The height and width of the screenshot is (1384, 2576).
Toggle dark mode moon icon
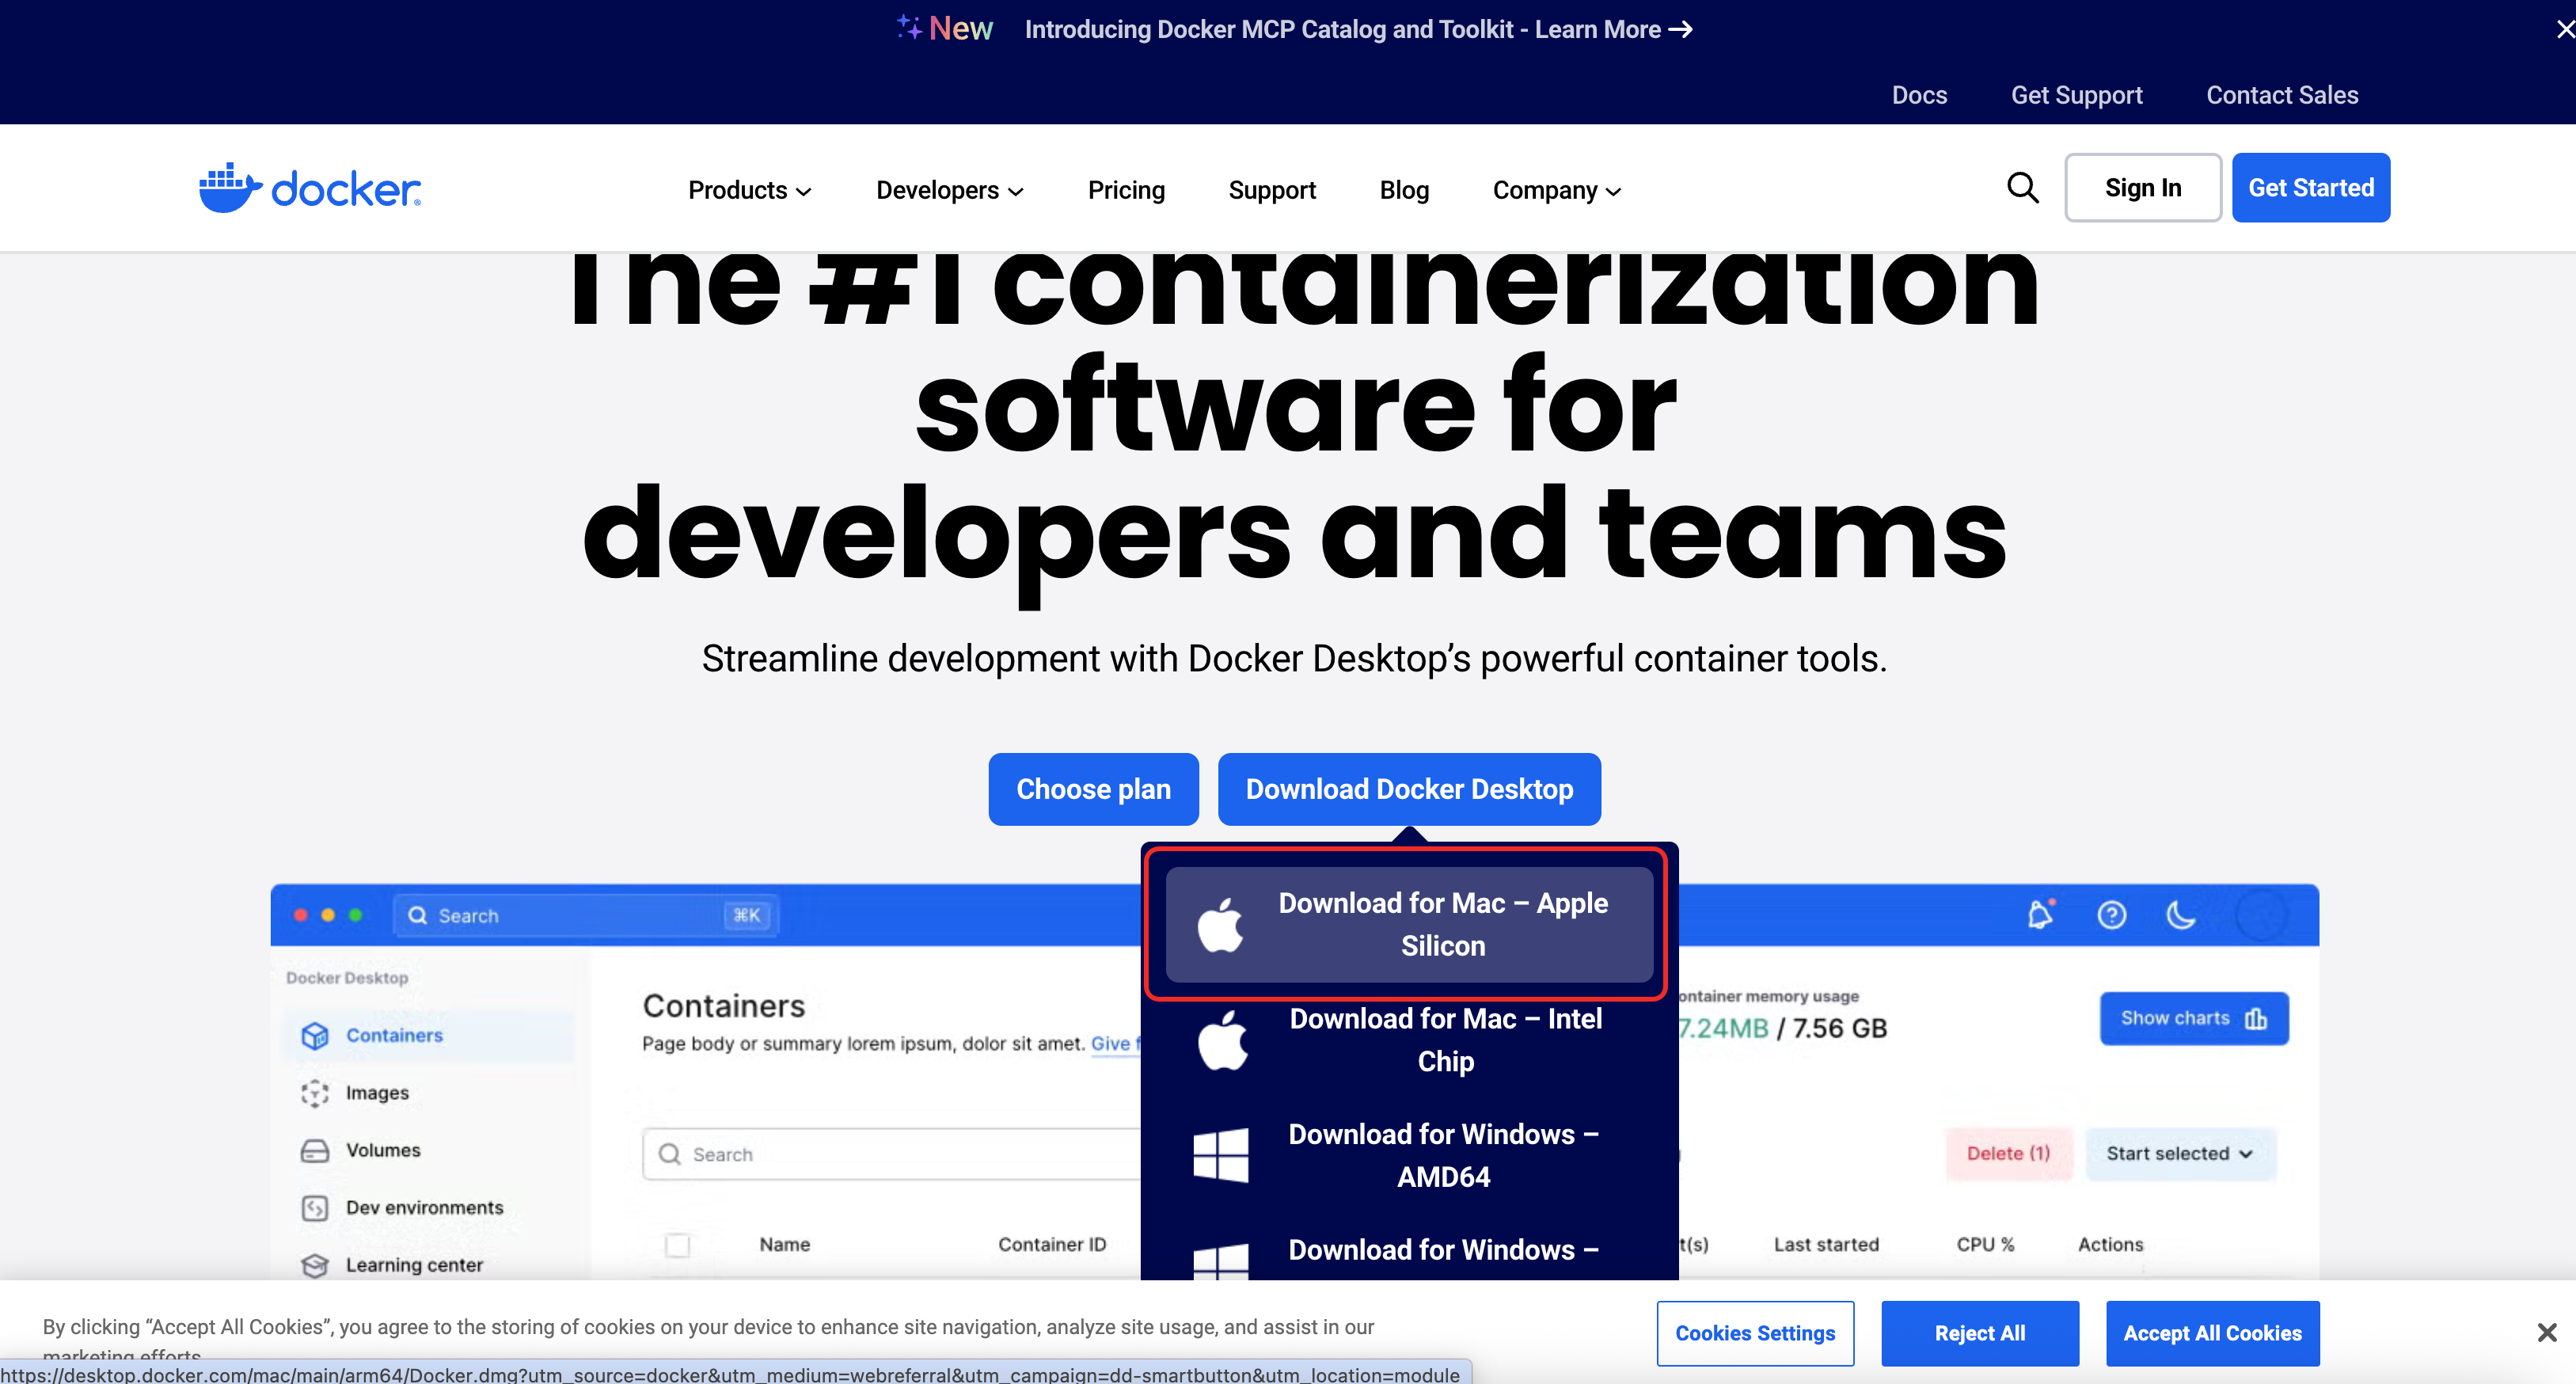(x=2180, y=915)
